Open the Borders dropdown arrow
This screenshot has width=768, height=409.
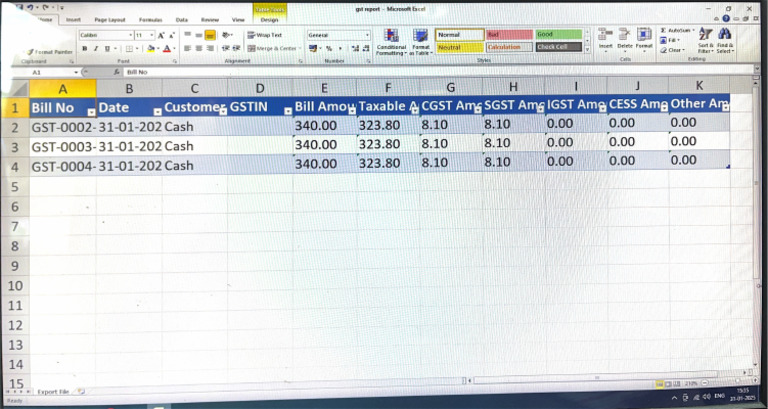(137, 48)
